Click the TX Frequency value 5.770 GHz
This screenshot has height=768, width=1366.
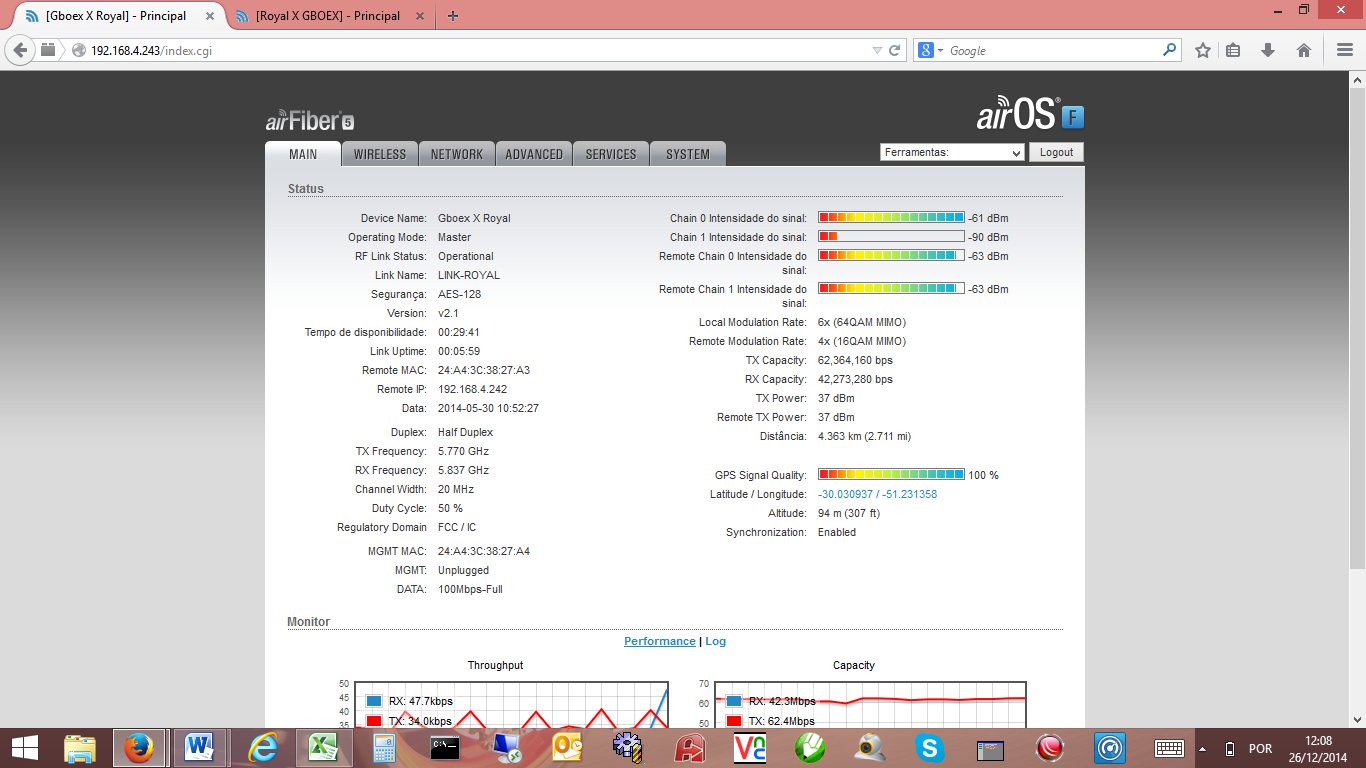(x=463, y=451)
